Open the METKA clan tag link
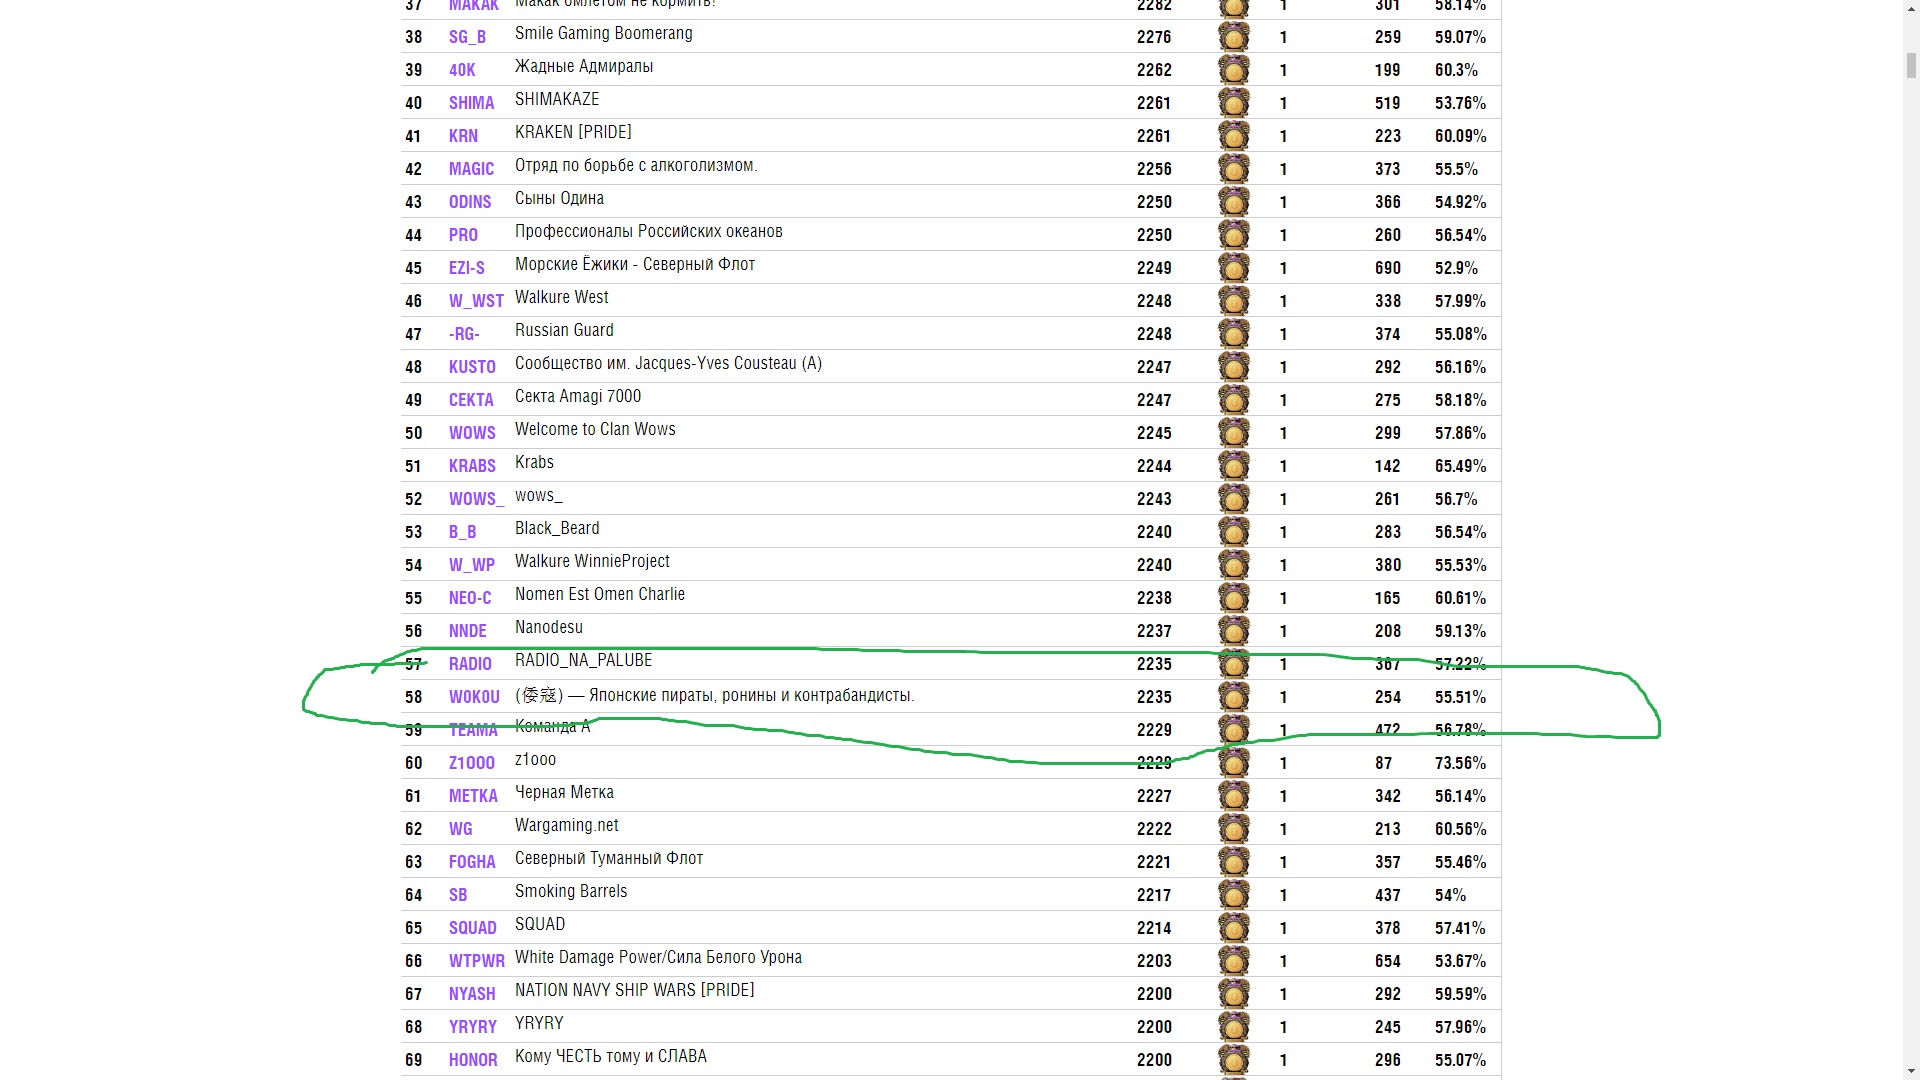Screen dimensions: 1920x1080 (x=473, y=796)
